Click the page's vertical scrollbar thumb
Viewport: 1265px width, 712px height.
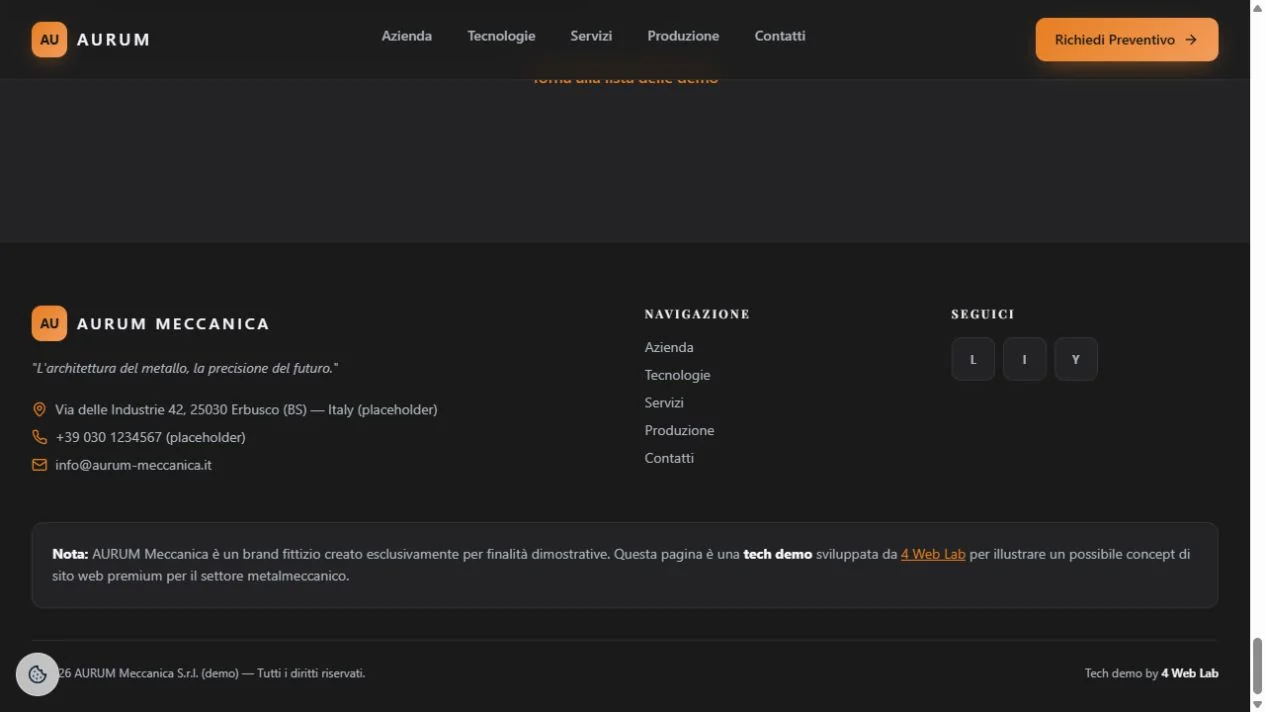[x=1257, y=664]
